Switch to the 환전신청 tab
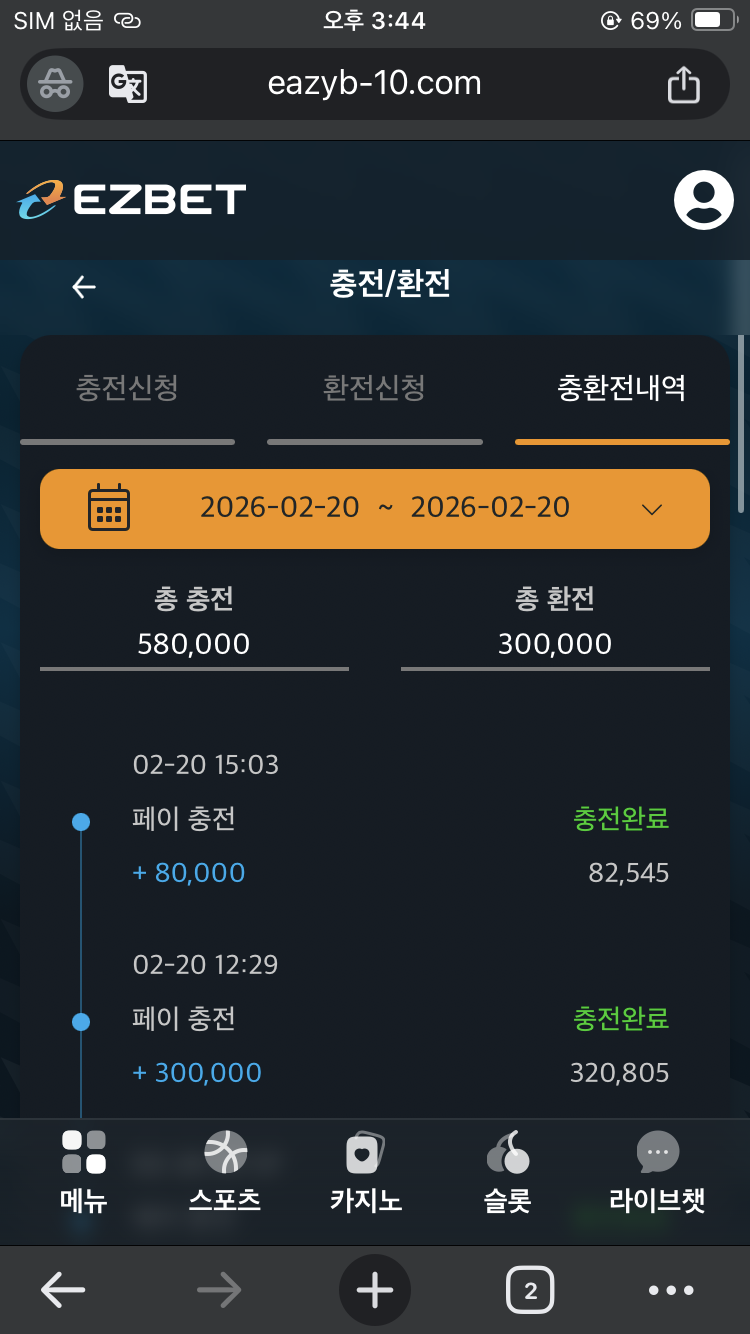Viewport: 750px width, 1334px height. tap(374, 388)
